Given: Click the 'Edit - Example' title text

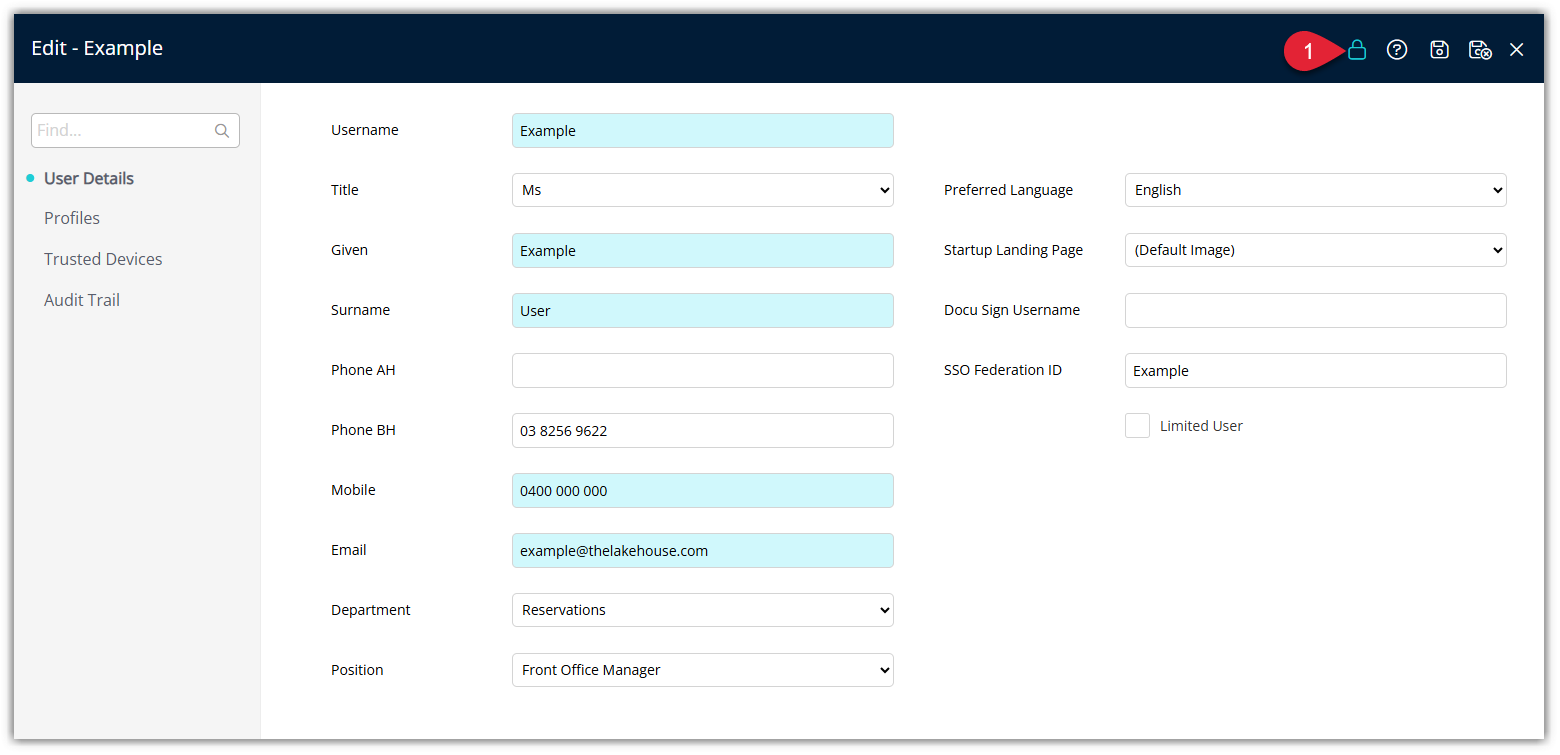Looking at the screenshot, I should tap(97, 48).
